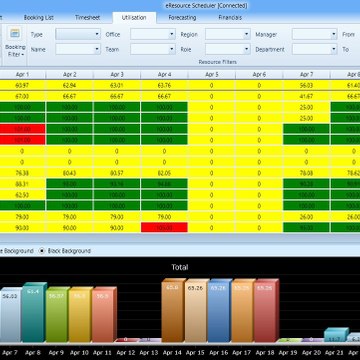The image size is (360, 360).
Task: Click the Apr 15 bar labeled 65.26
Action: (x=197, y=311)
